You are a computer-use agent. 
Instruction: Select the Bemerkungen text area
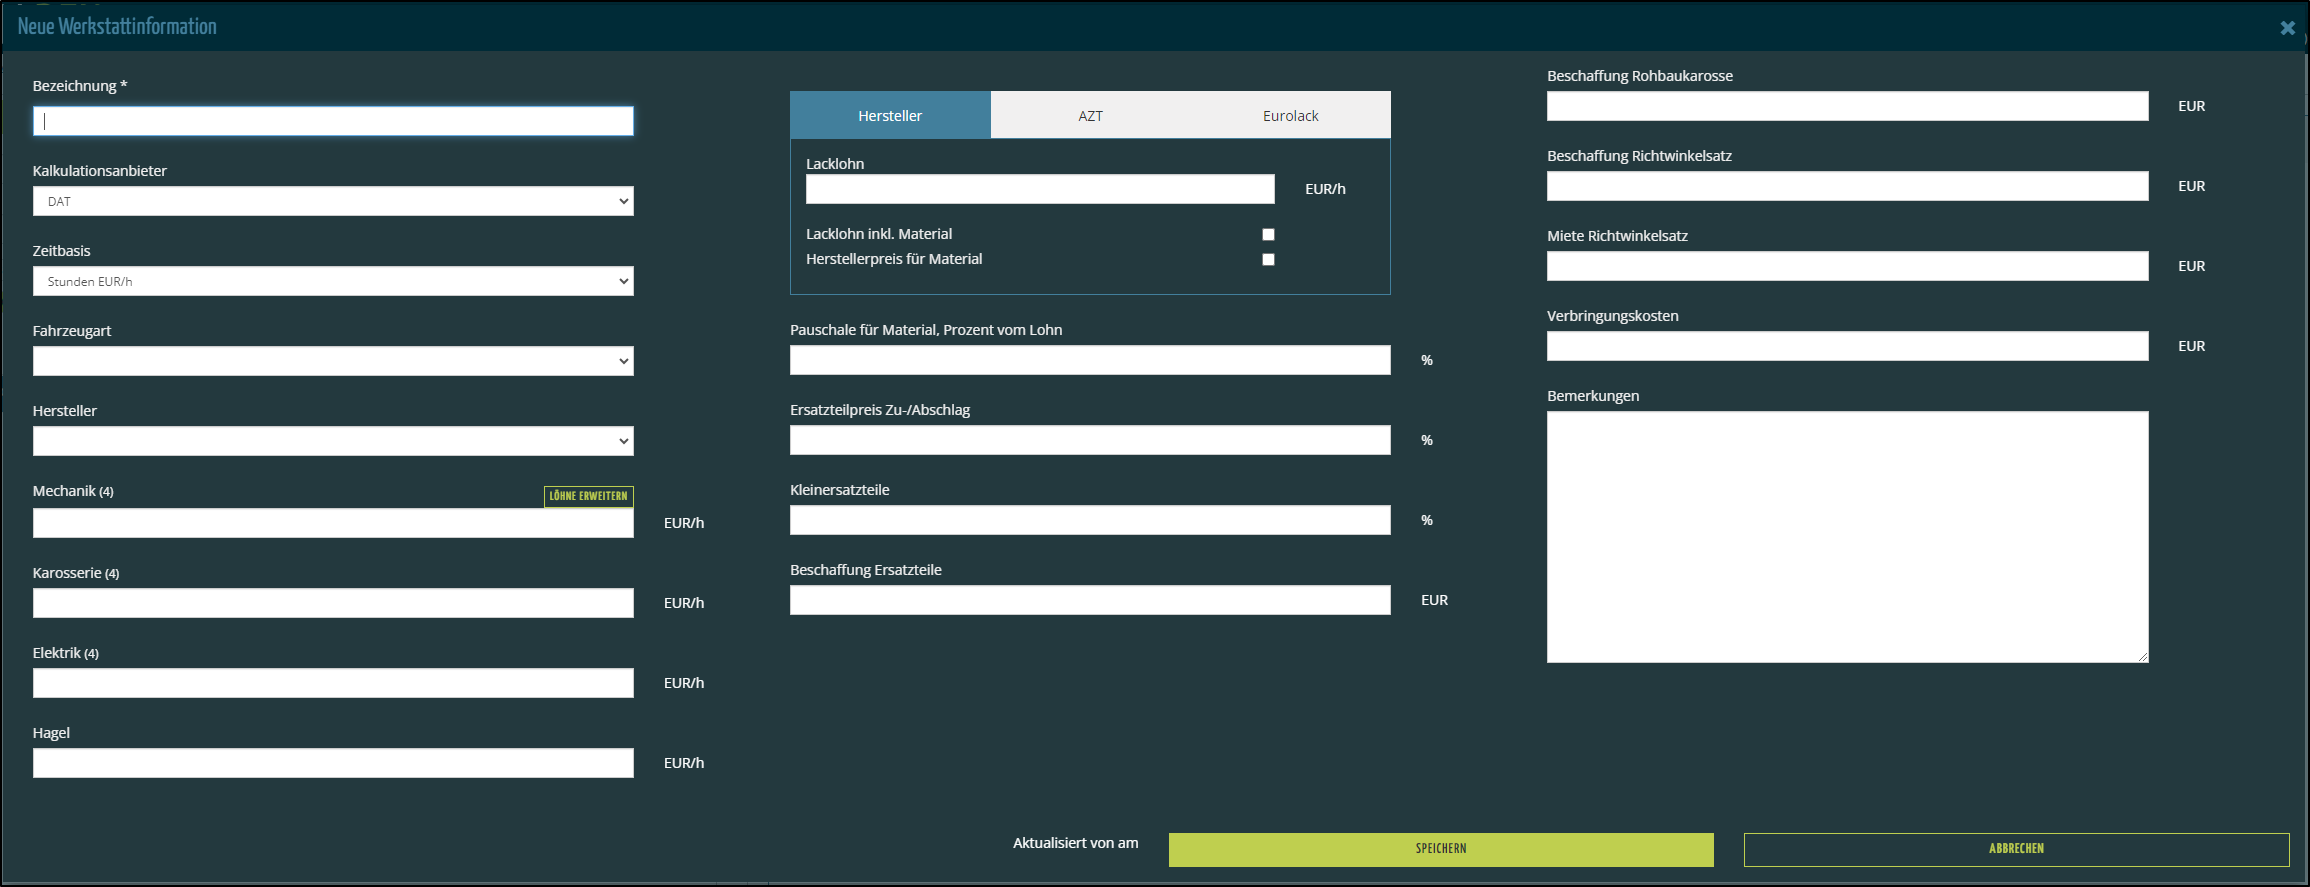click(x=1847, y=537)
